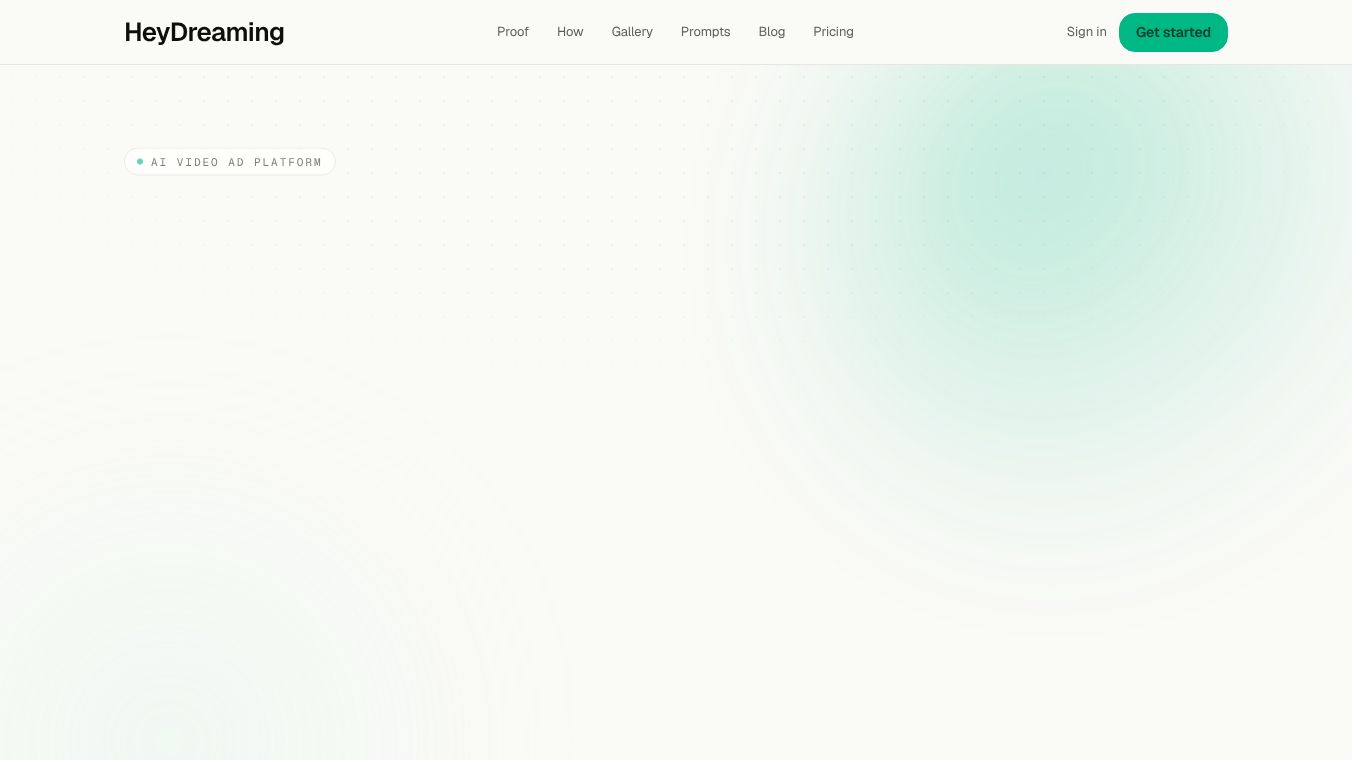Read the Blog from the top navigation

(x=772, y=32)
